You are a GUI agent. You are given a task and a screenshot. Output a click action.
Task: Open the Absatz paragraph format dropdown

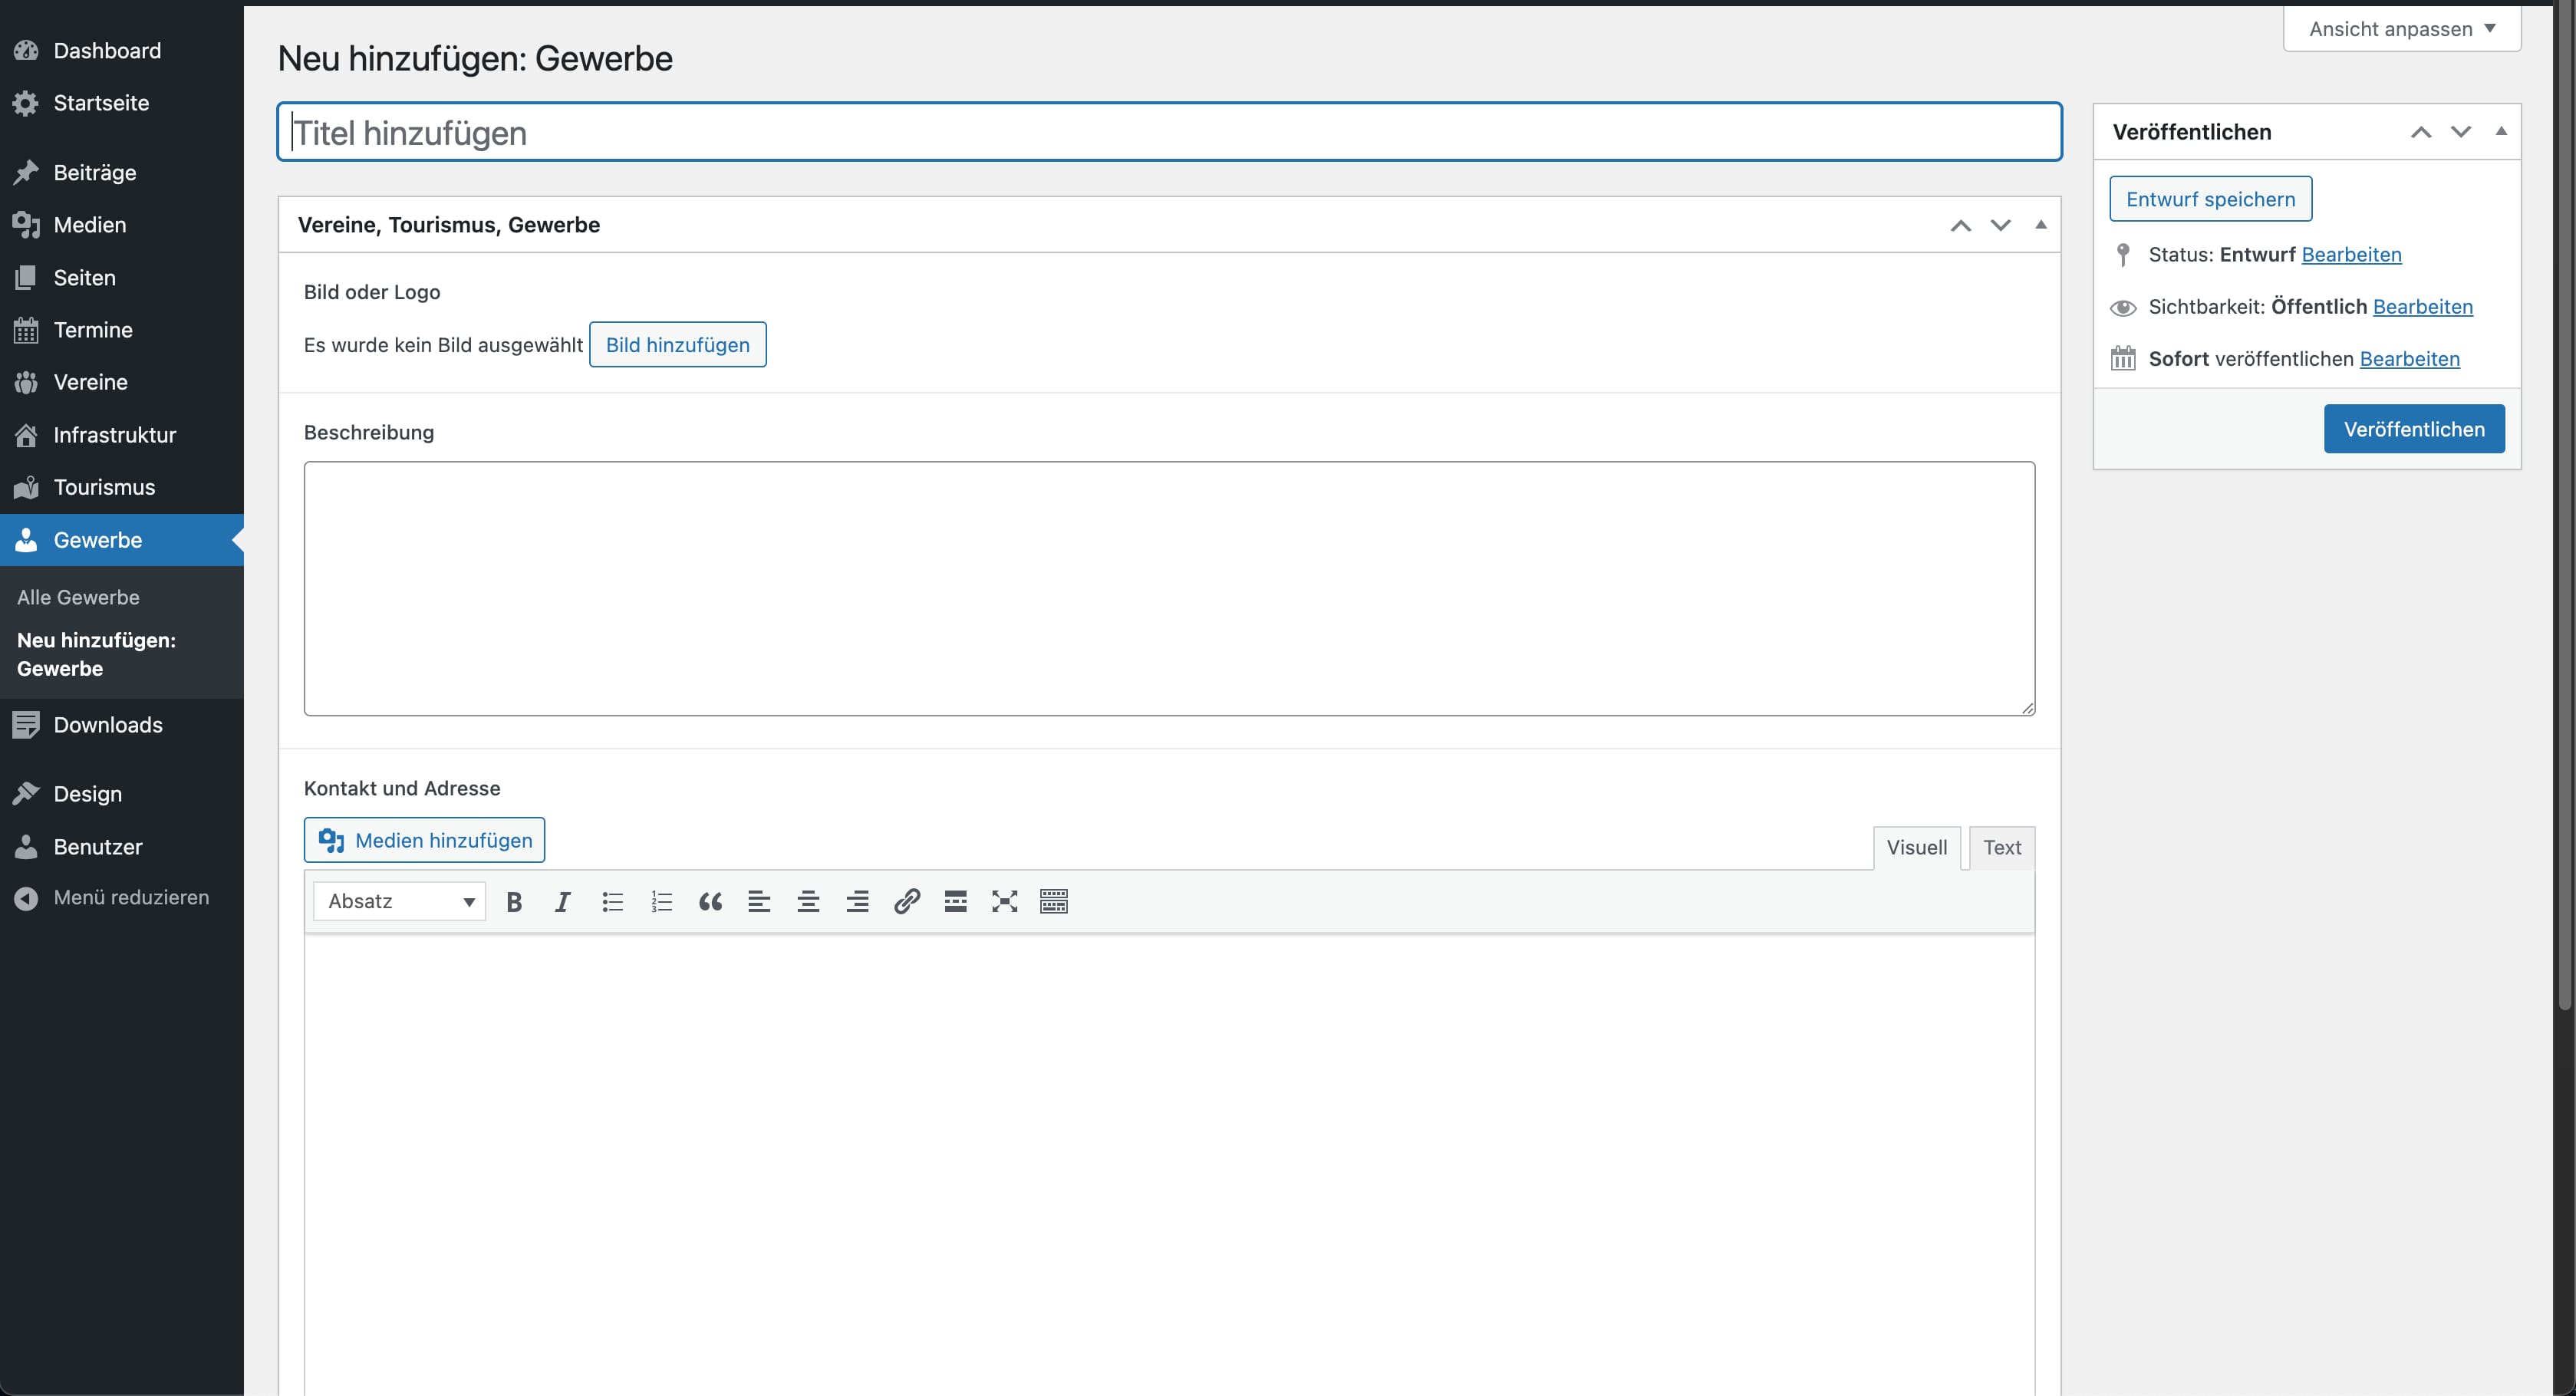(400, 902)
